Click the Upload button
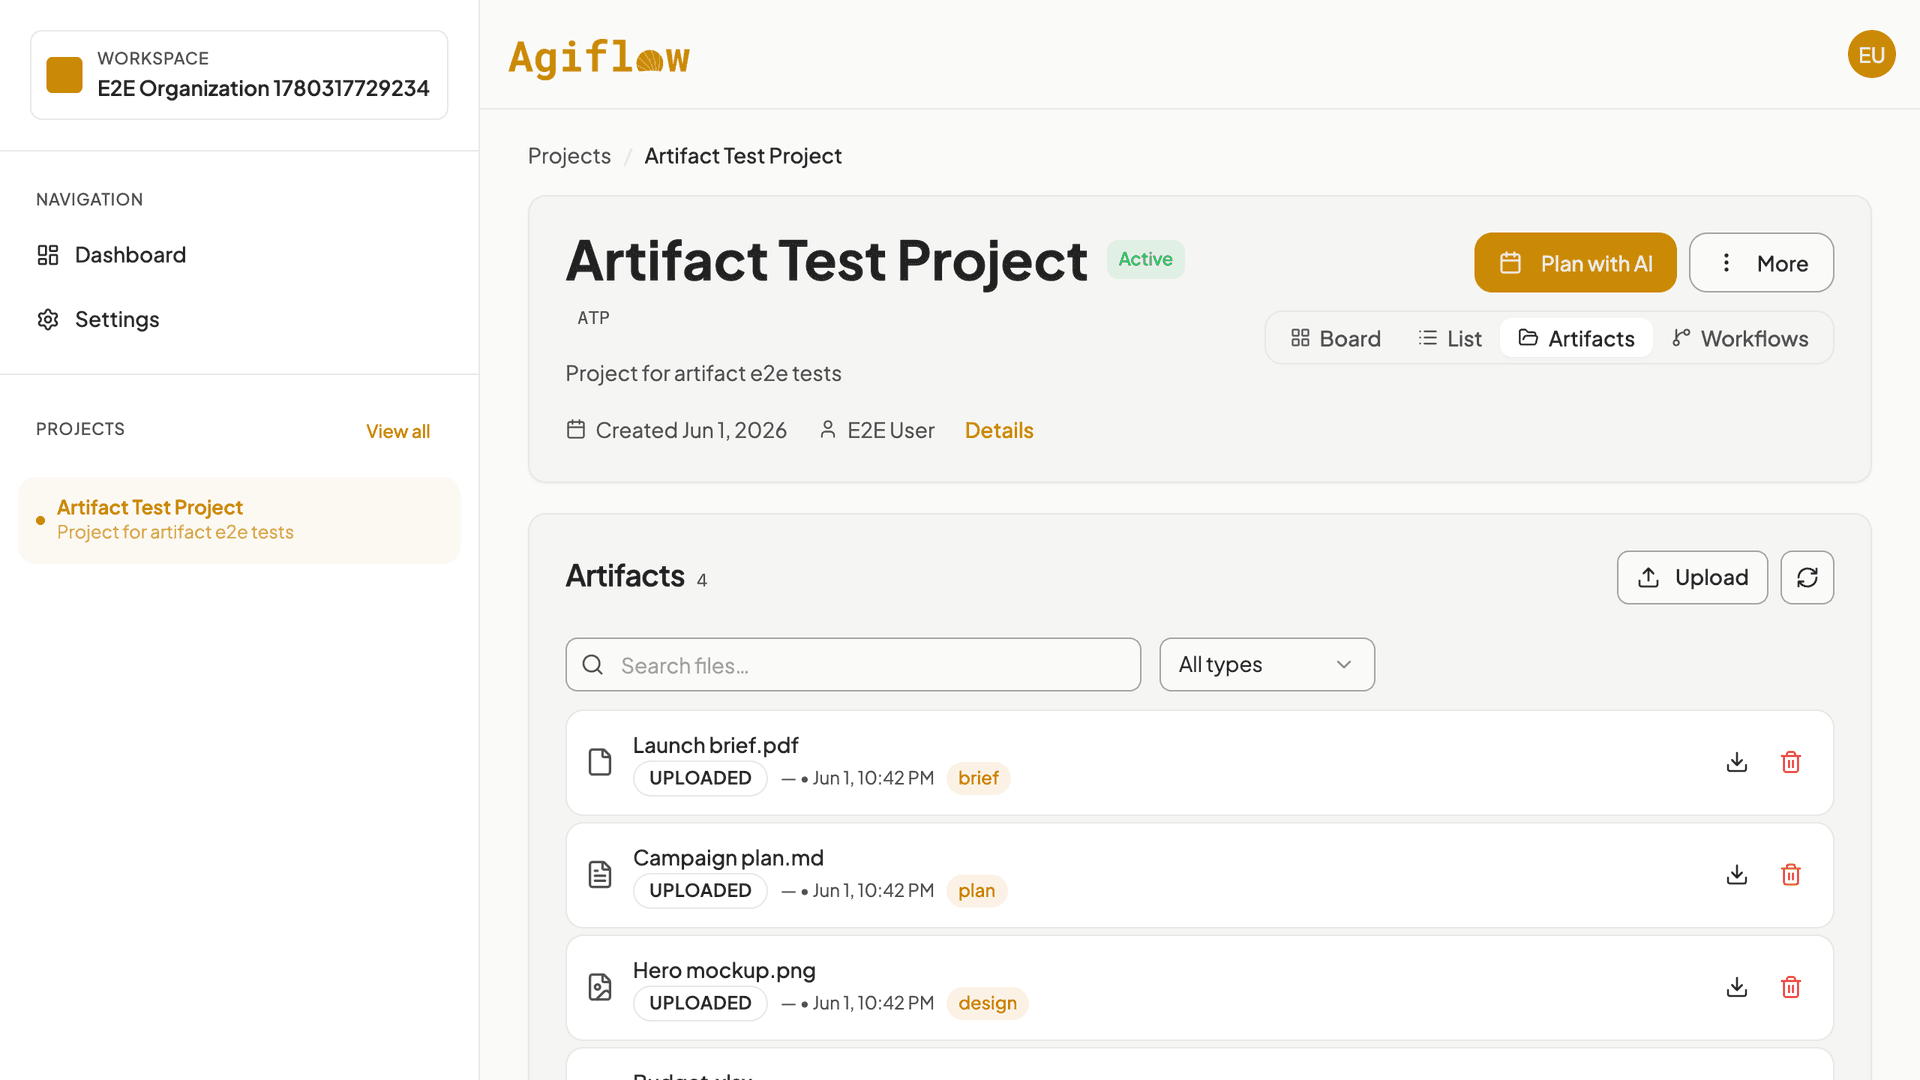This screenshot has height=1080, width=1920. [1692, 577]
